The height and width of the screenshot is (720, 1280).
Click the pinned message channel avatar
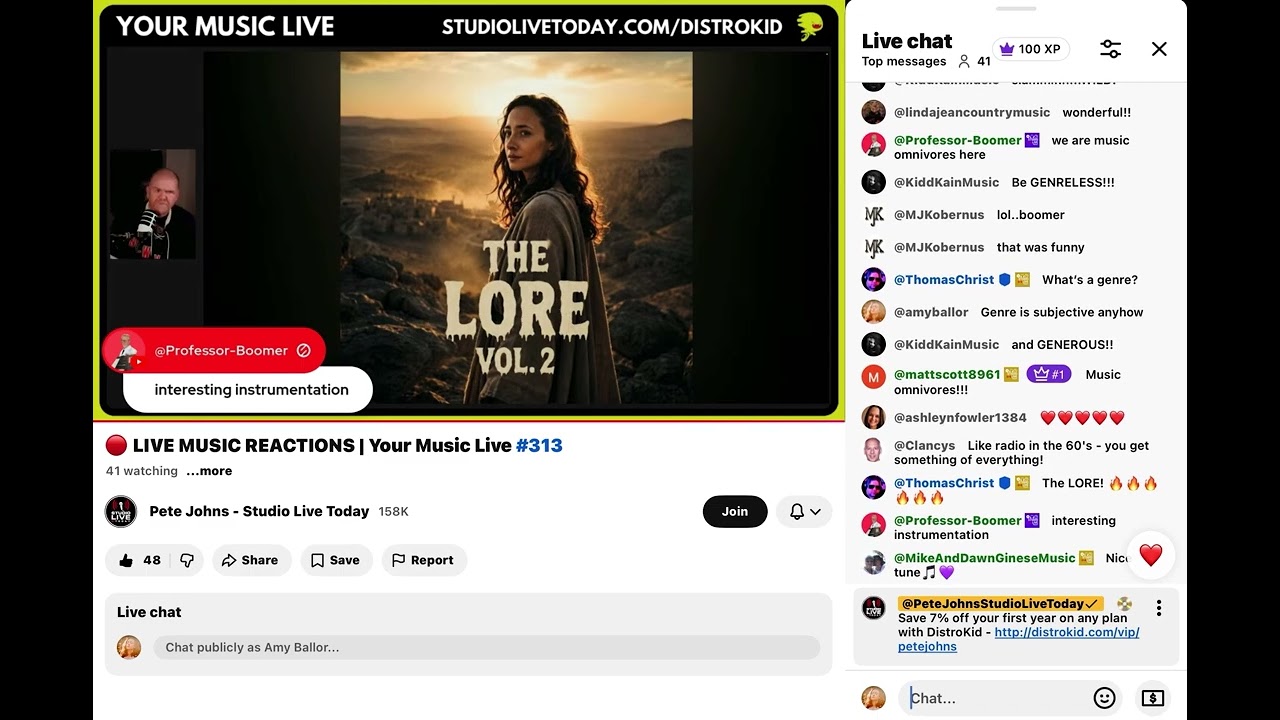tap(873, 607)
